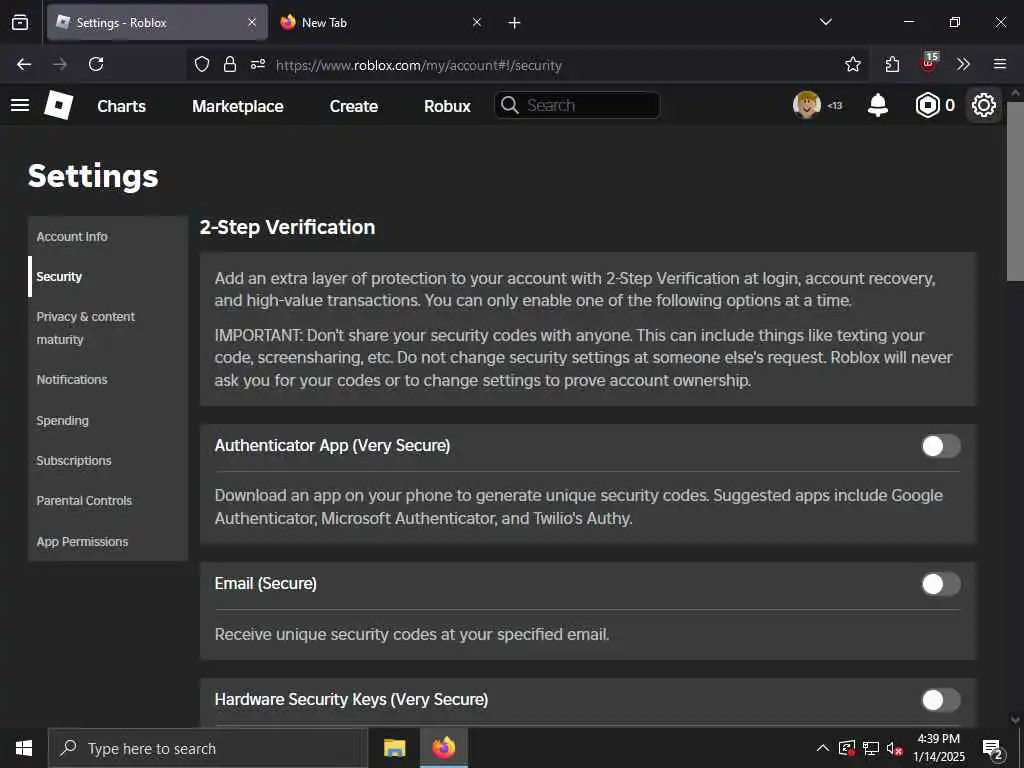Open Account Info settings section
Screen dimensions: 1024x768
pyautogui.click(x=108, y=236)
